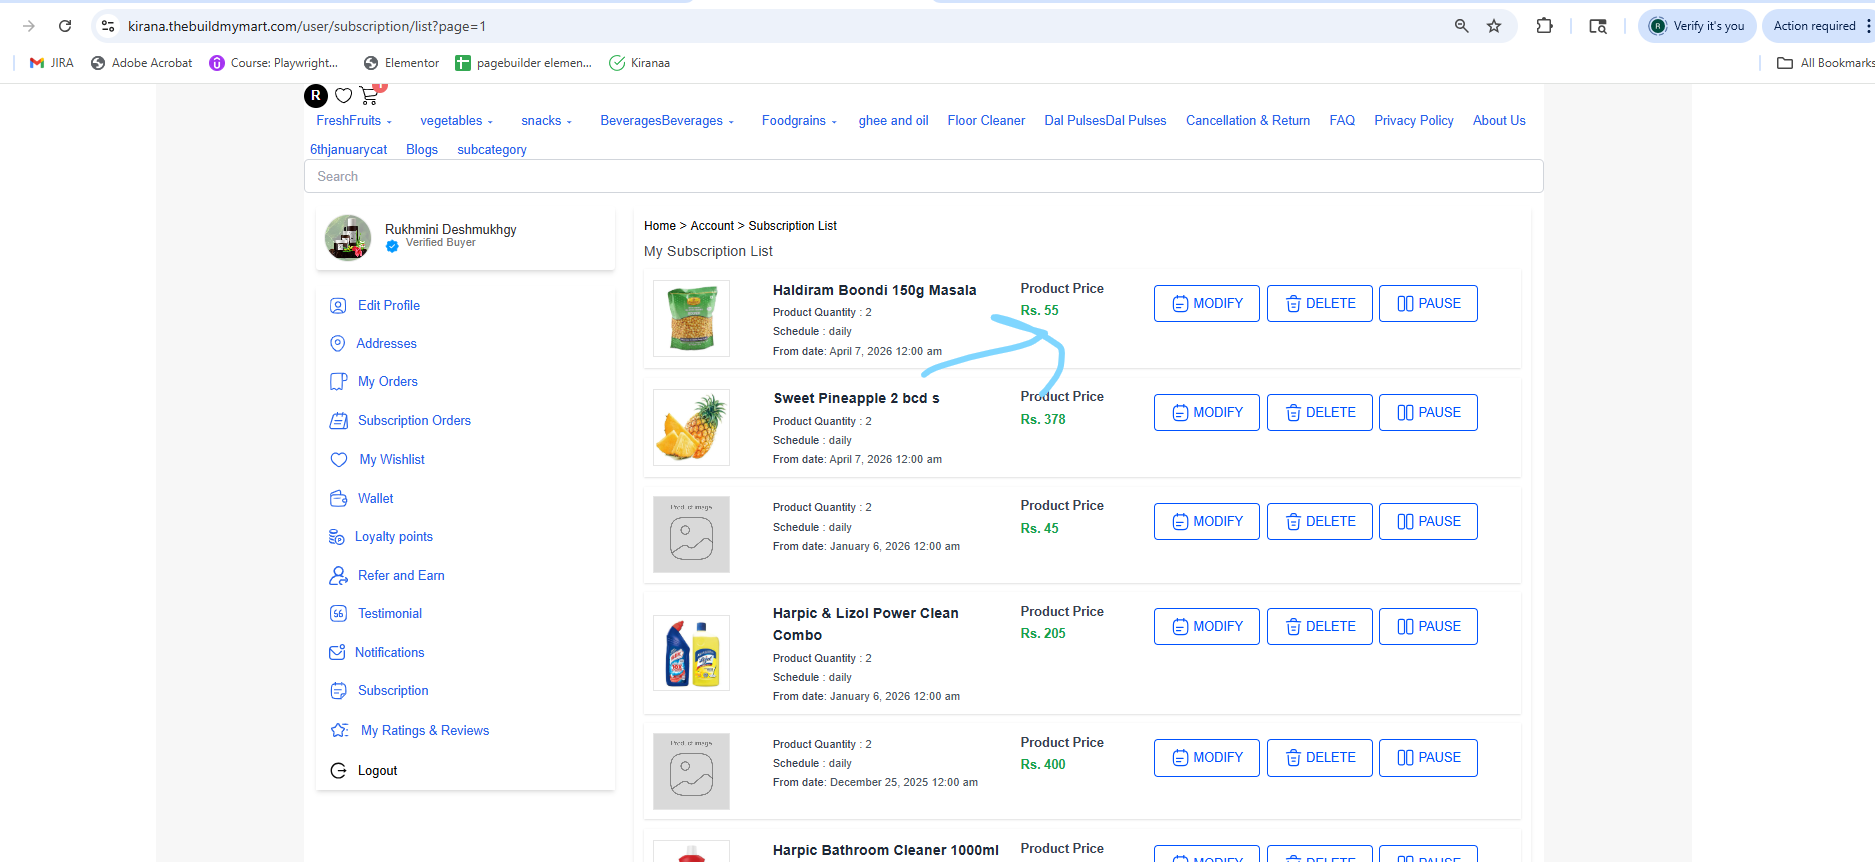Click the round R logo icon
The height and width of the screenshot is (862, 1875).
[316, 96]
